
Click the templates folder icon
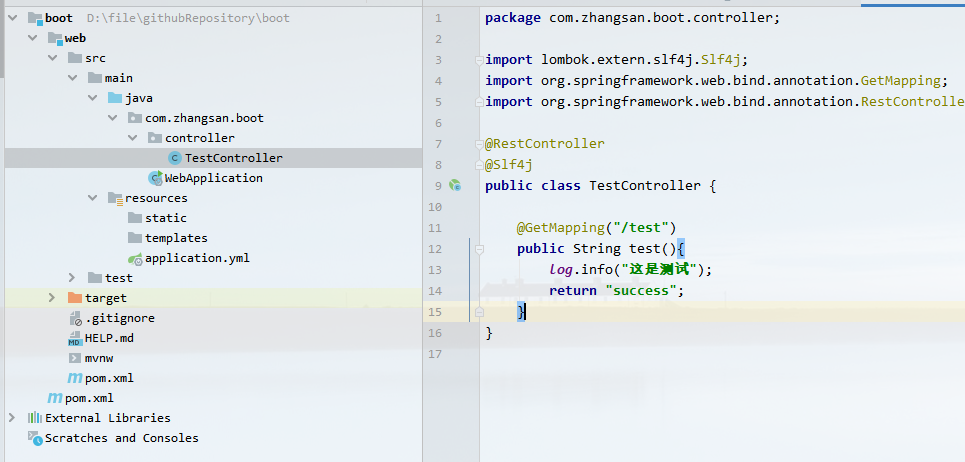click(135, 238)
